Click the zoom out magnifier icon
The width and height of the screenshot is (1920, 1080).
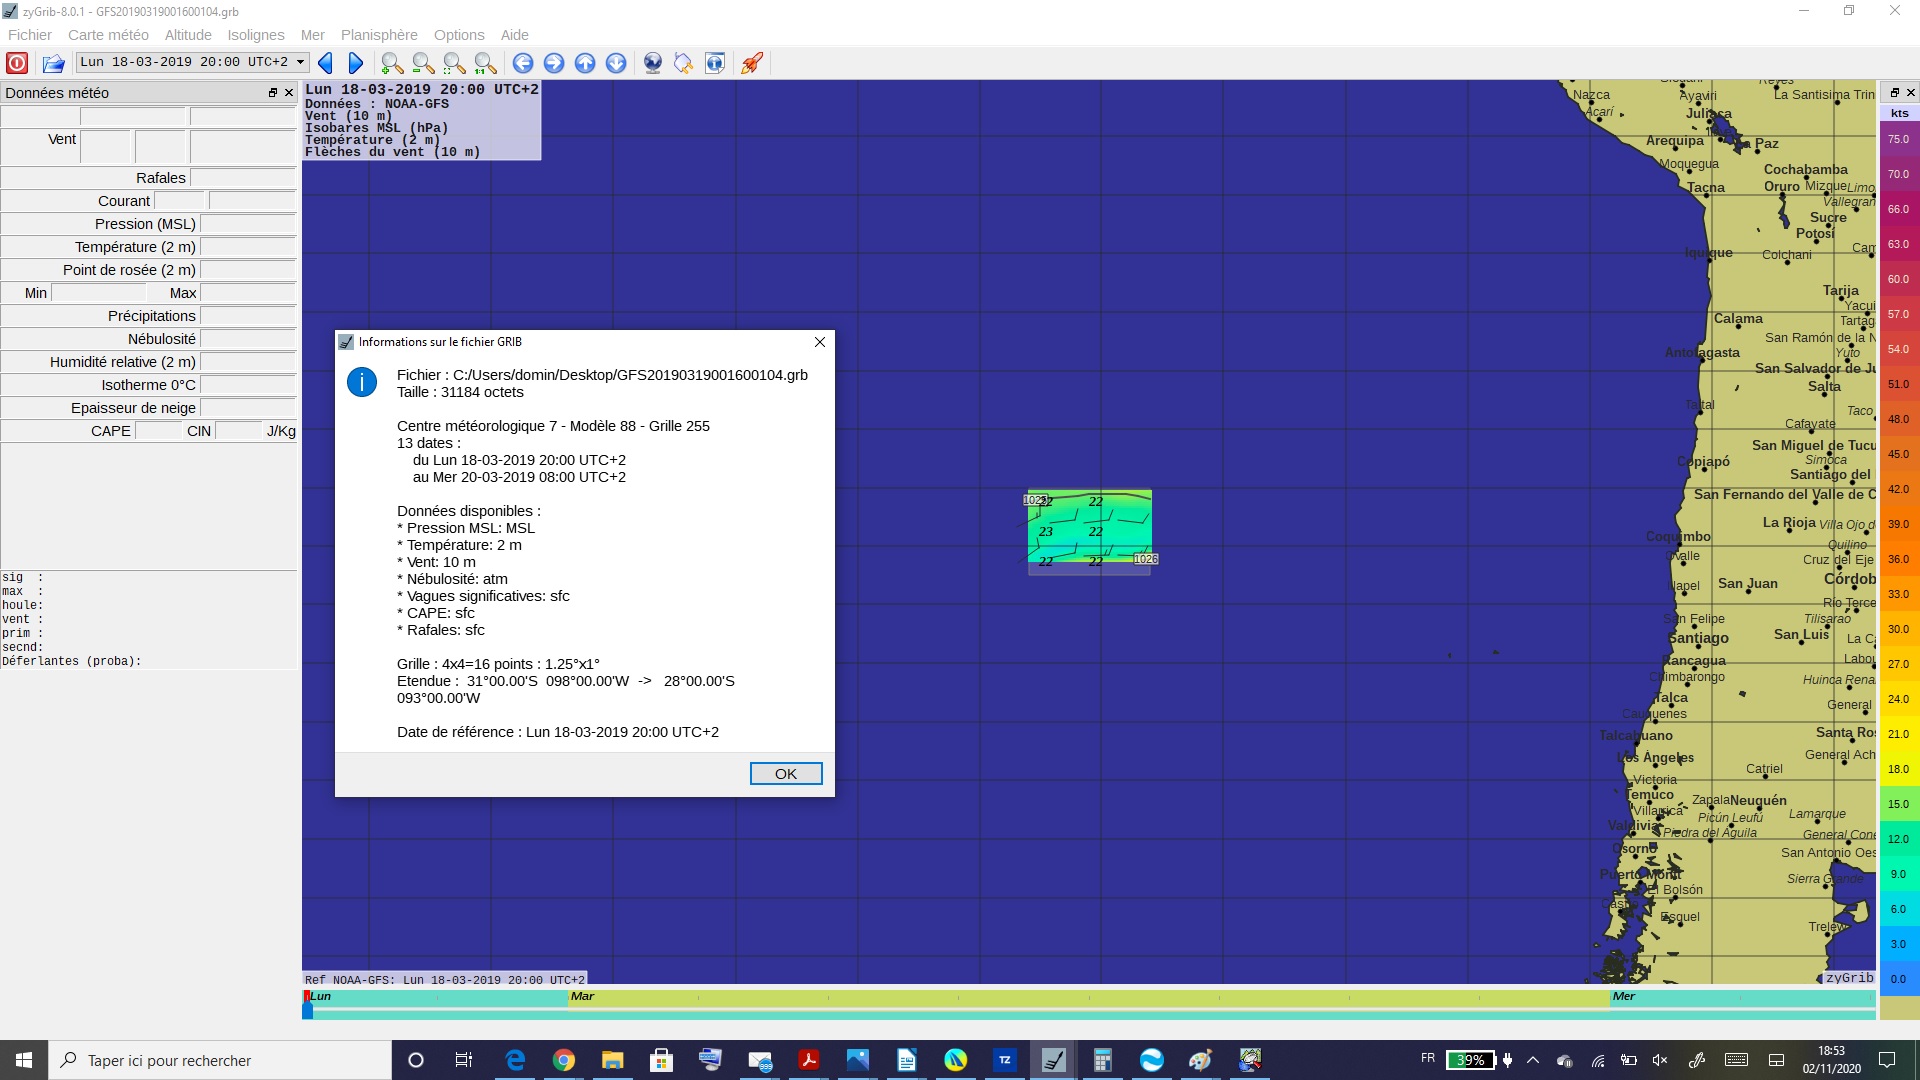point(423,63)
